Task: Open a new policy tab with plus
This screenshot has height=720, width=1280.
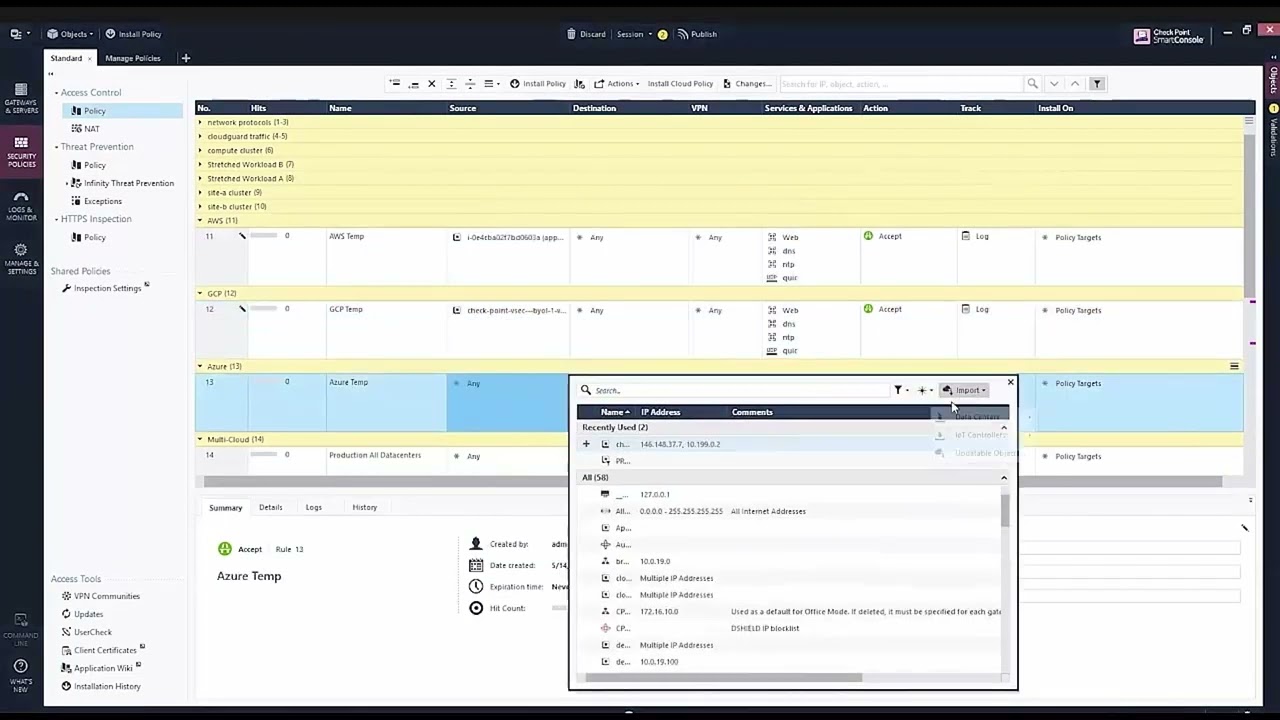Action: (x=185, y=58)
